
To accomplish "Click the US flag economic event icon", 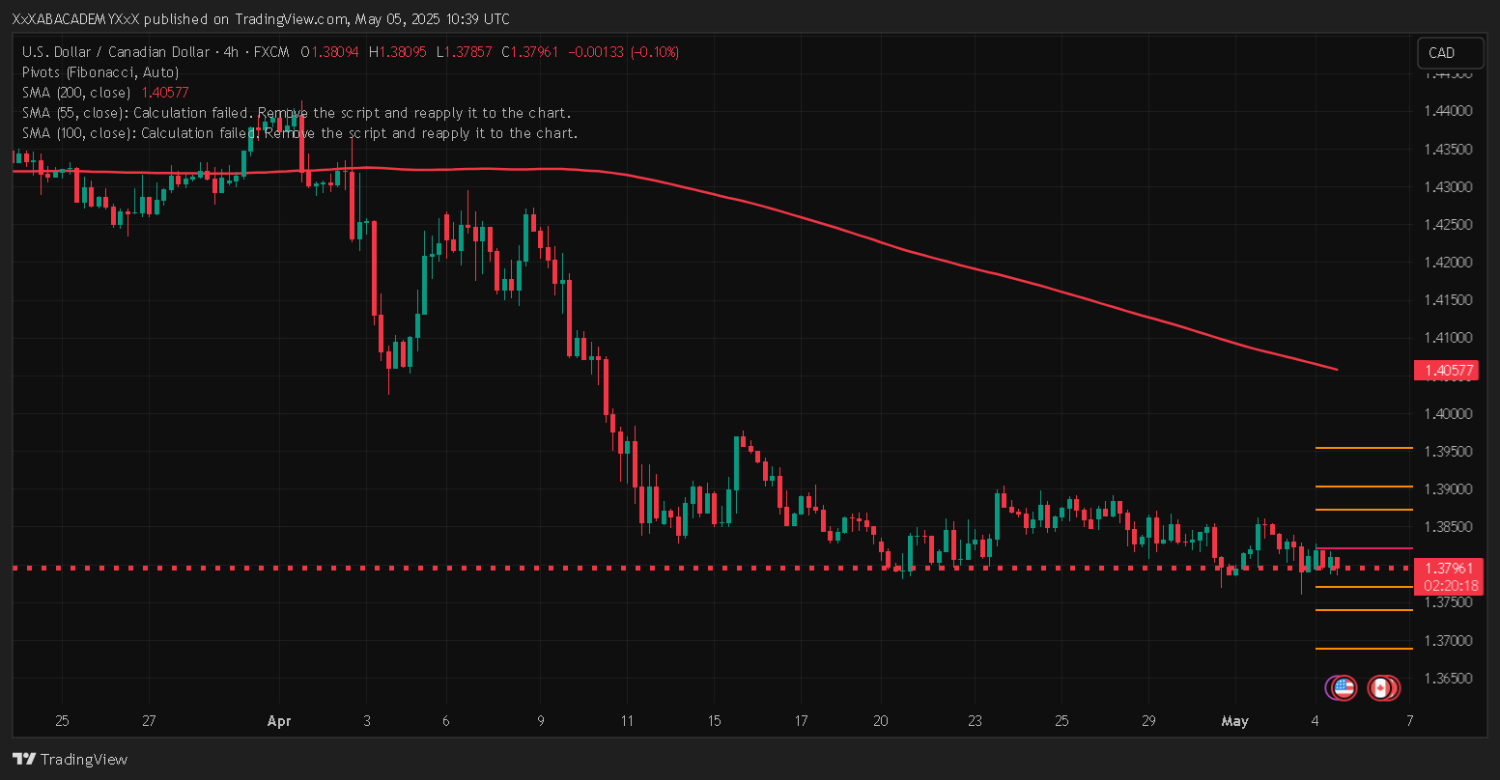I will (x=1343, y=688).
